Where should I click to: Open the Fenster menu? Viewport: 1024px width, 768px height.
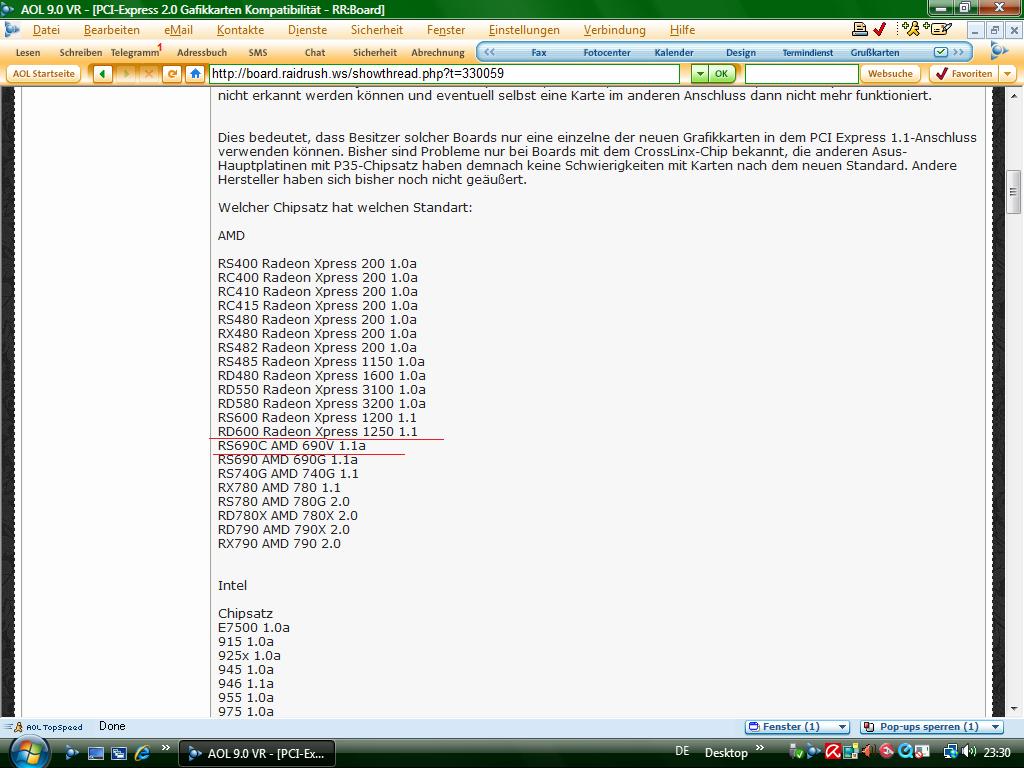pyautogui.click(x=446, y=30)
